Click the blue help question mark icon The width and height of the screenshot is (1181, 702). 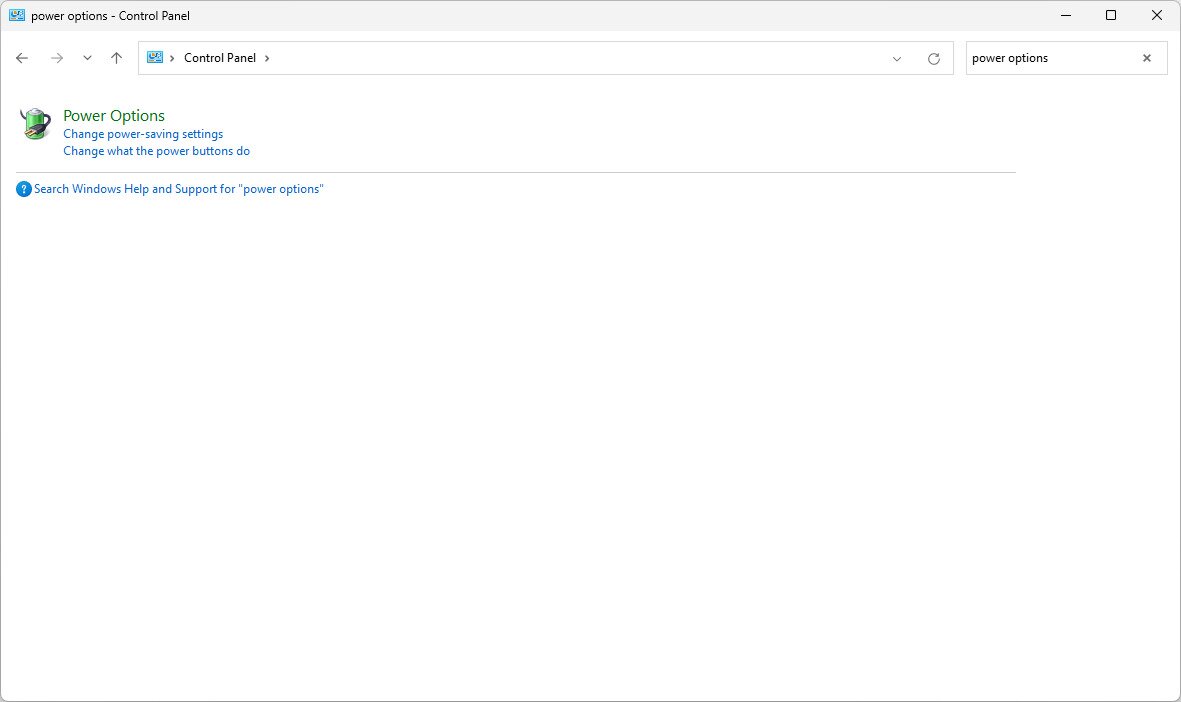(24, 189)
